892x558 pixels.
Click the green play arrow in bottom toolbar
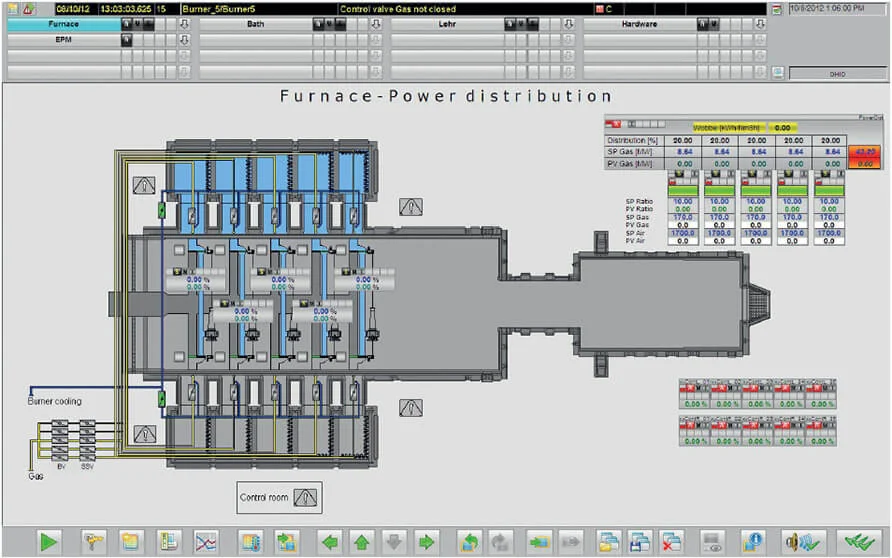[49, 542]
